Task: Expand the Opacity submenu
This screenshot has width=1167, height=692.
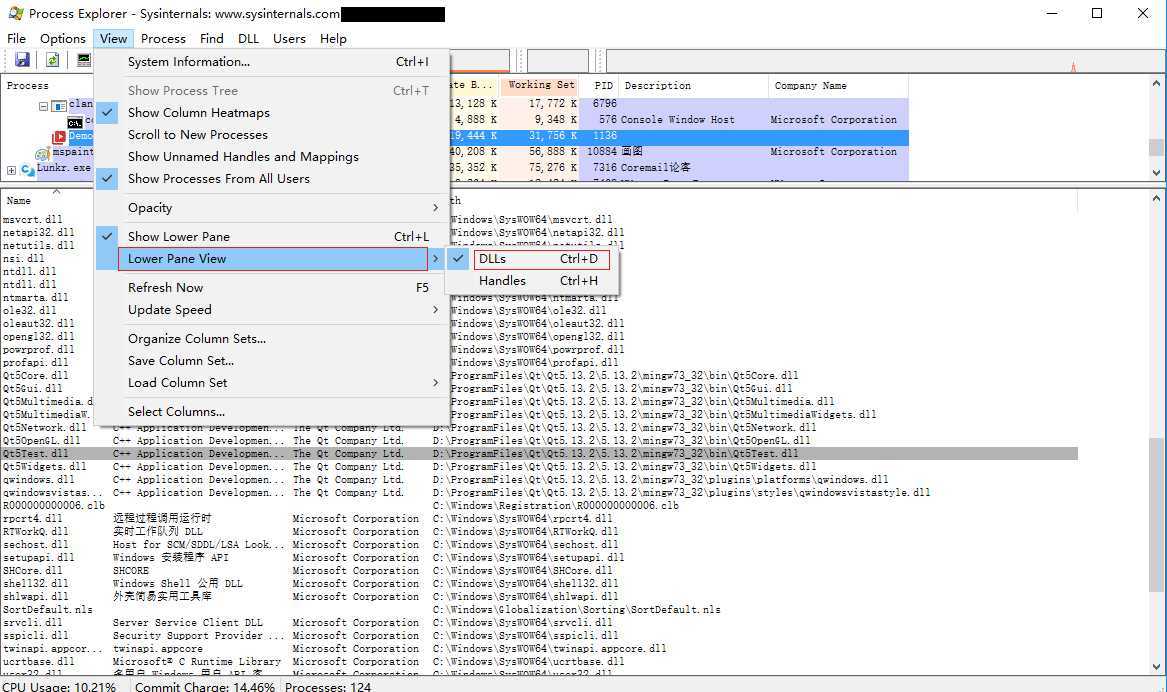Action: [272, 208]
